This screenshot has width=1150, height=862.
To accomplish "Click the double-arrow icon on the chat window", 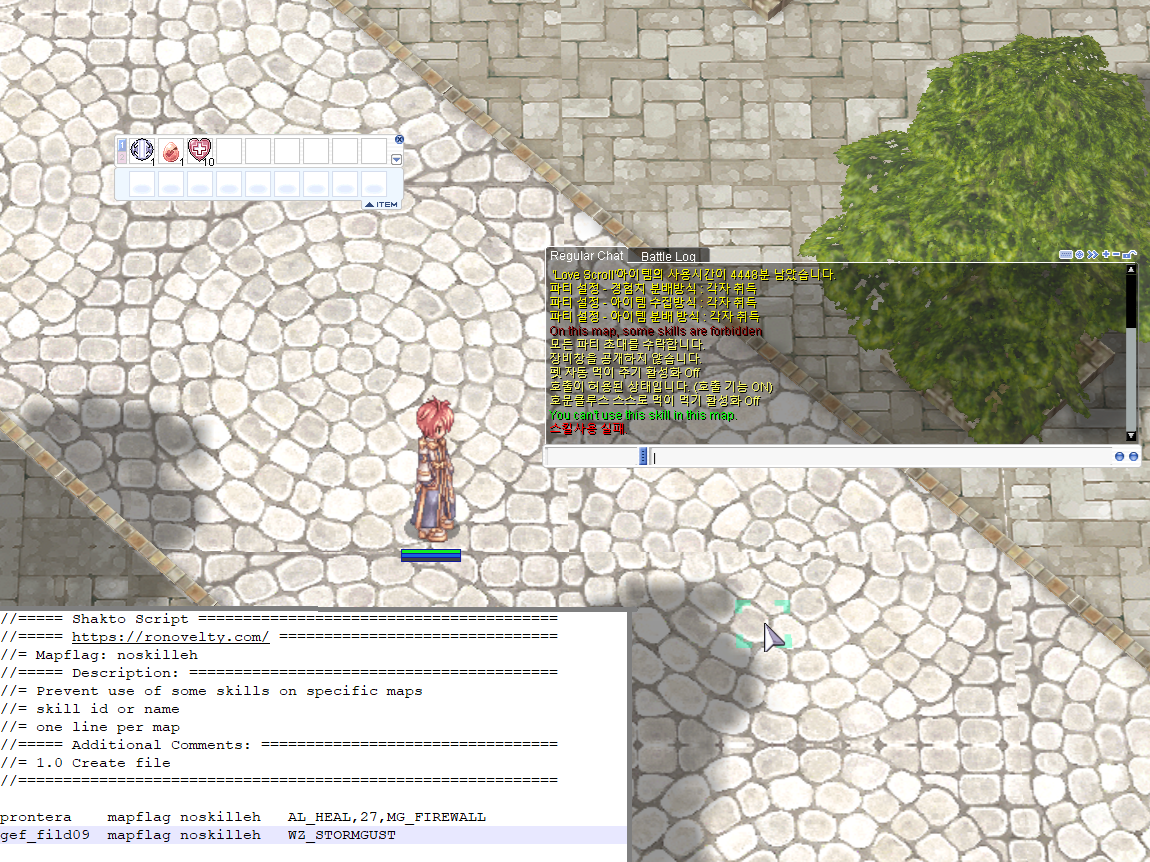I will pos(1092,254).
